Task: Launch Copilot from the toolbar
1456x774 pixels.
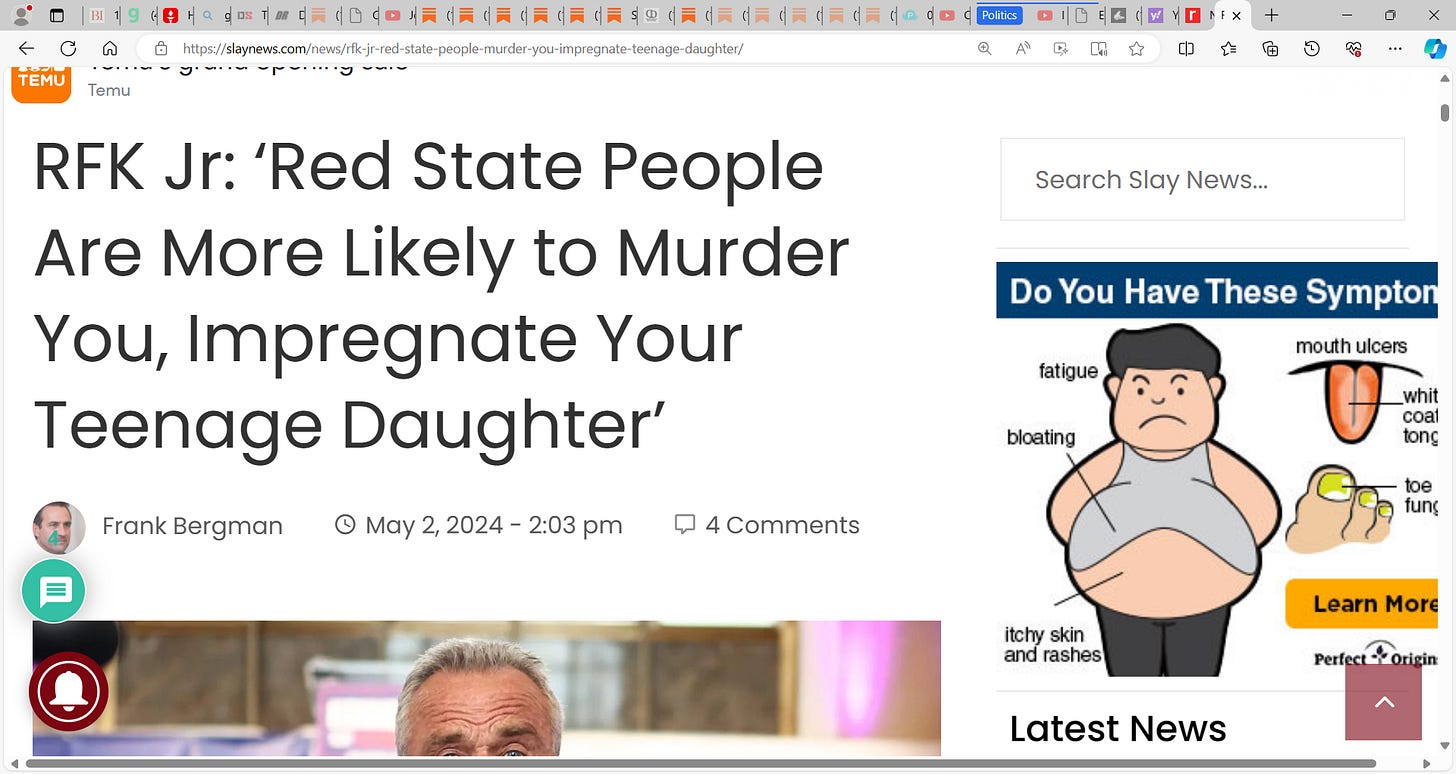Action: [1435, 48]
